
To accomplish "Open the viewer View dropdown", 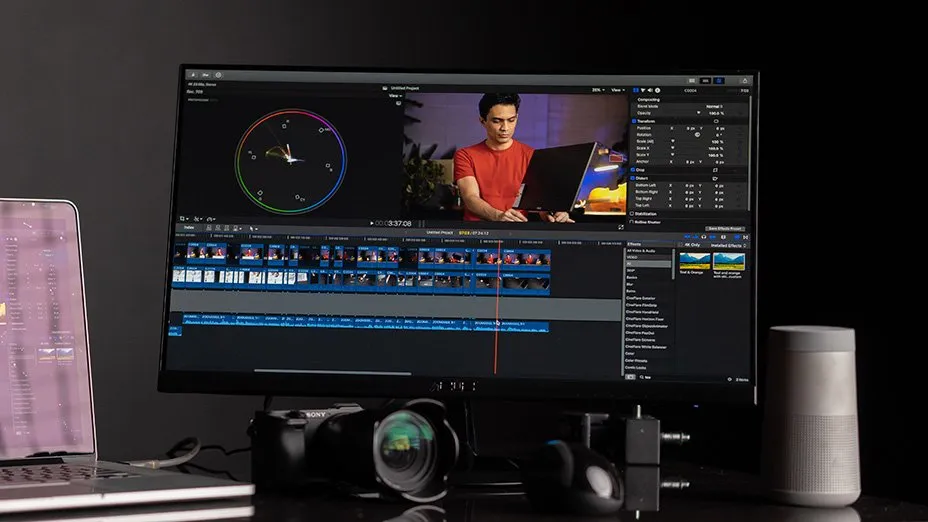I will pyautogui.click(x=618, y=89).
